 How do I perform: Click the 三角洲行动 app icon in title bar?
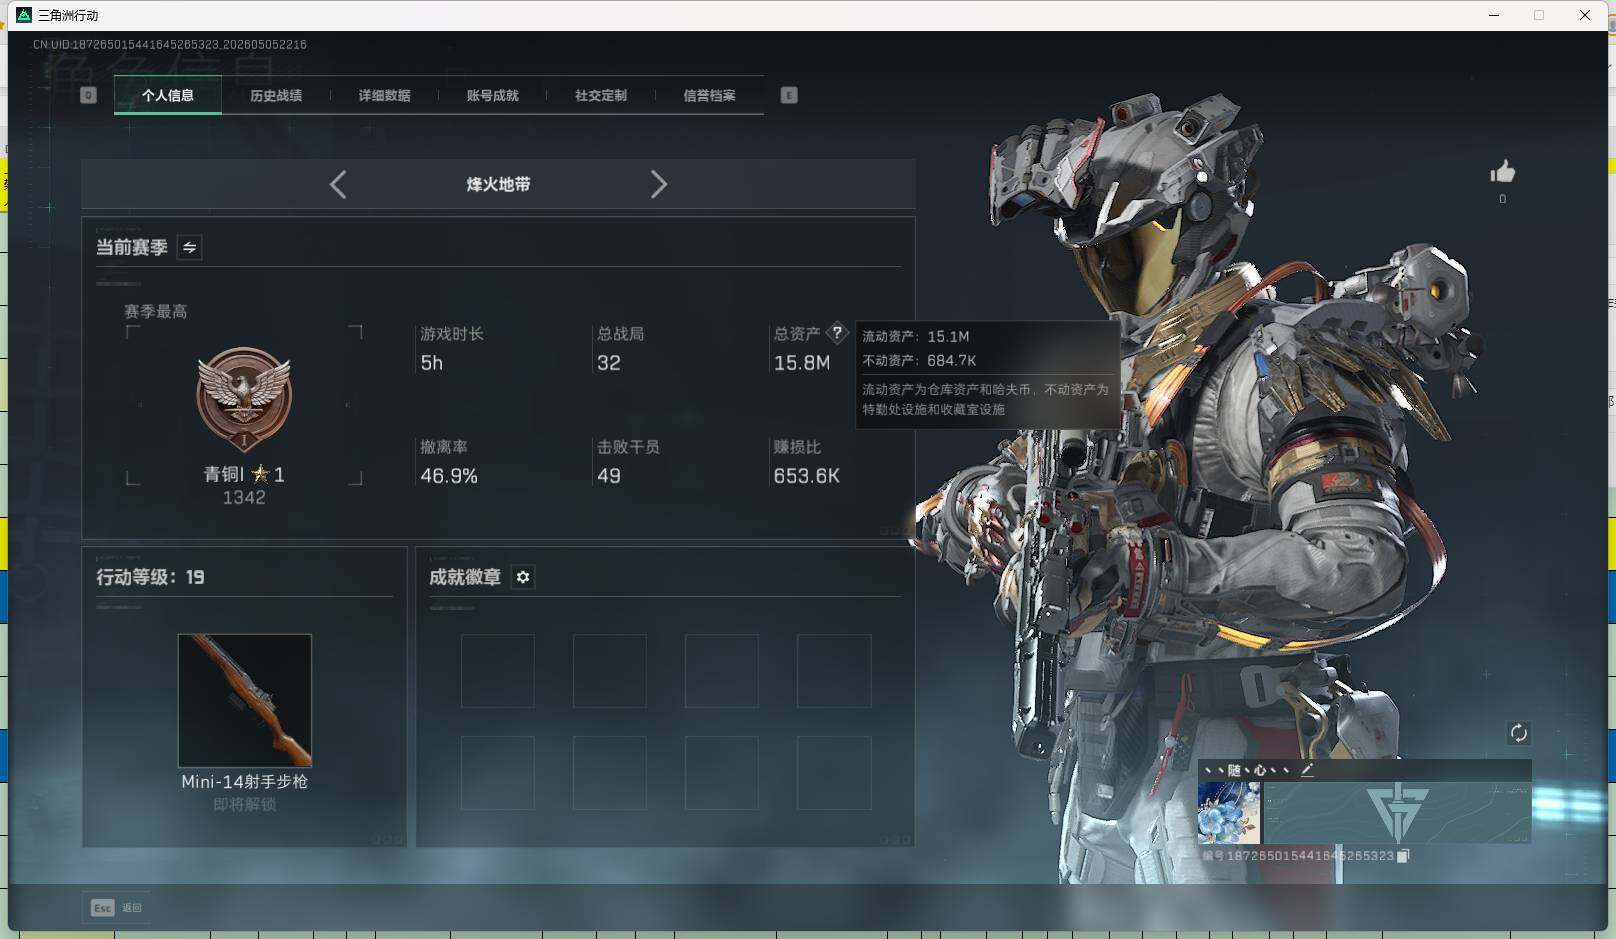tap(24, 15)
